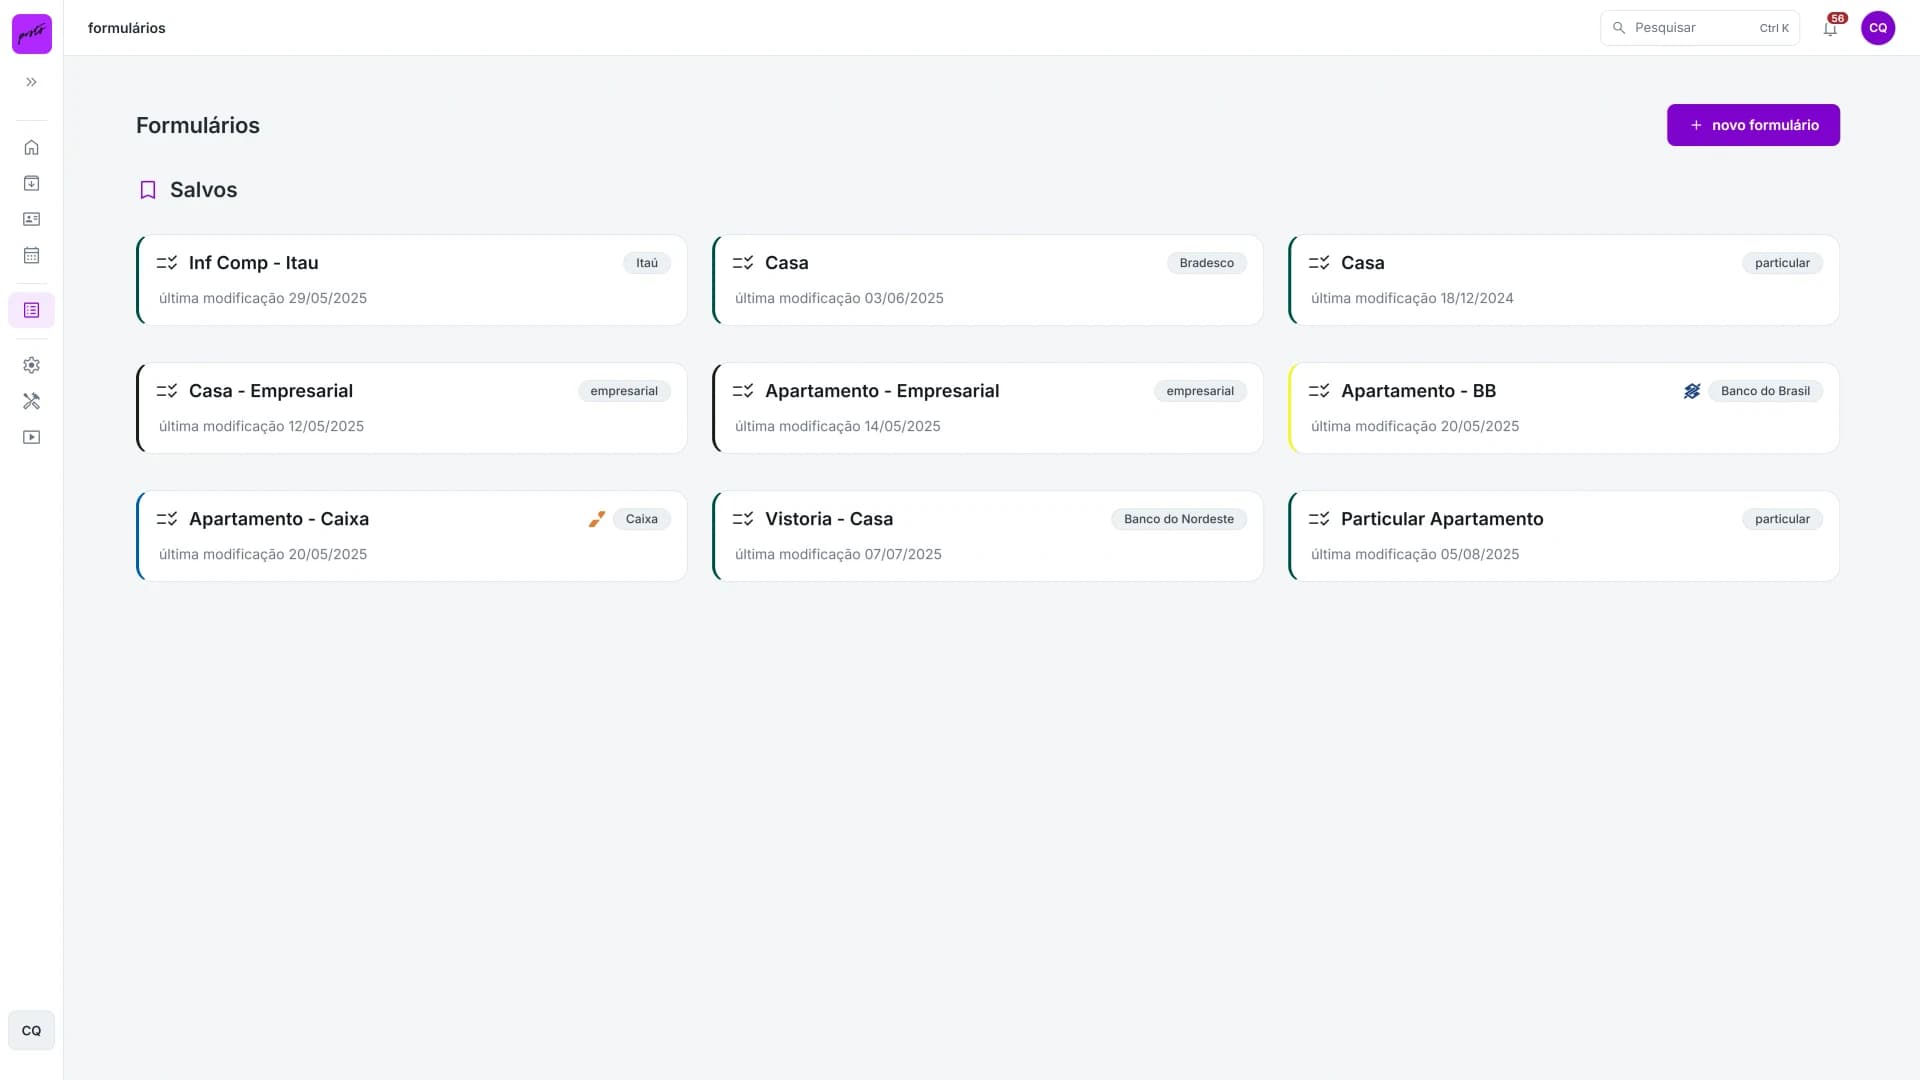The width and height of the screenshot is (1920, 1080).
Task: Open the settings gear icon in sidebar
Action: pyautogui.click(x=32, y=365)
